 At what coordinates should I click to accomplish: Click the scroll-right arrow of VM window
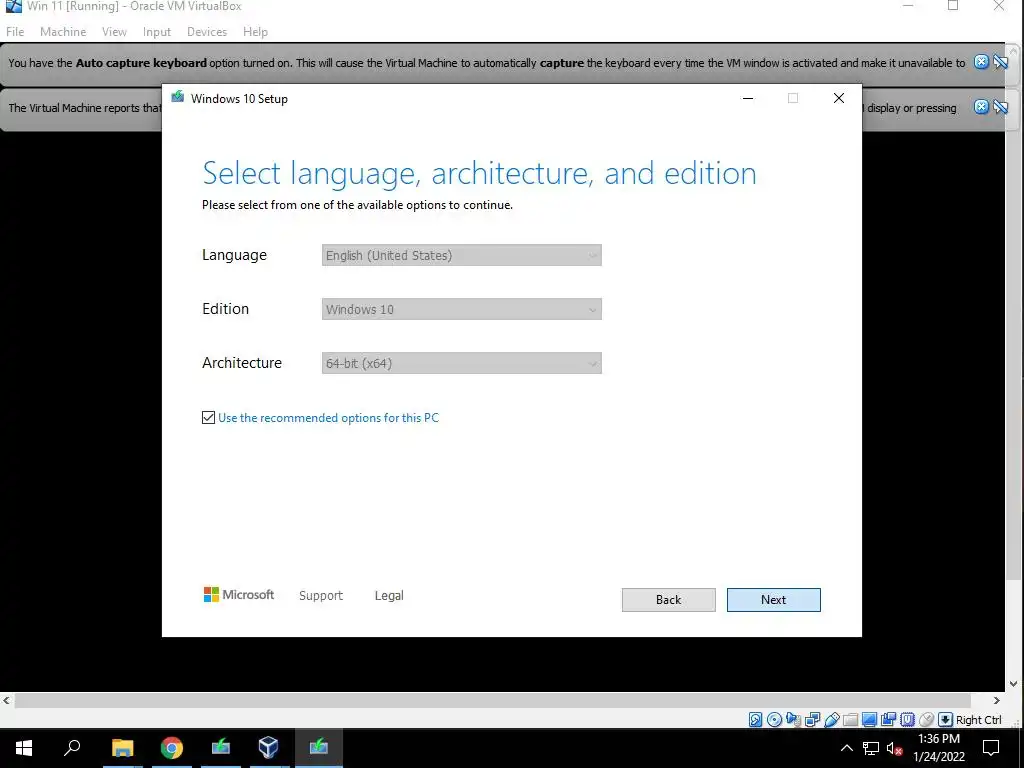pyautogui.click(x=997, y=701)
